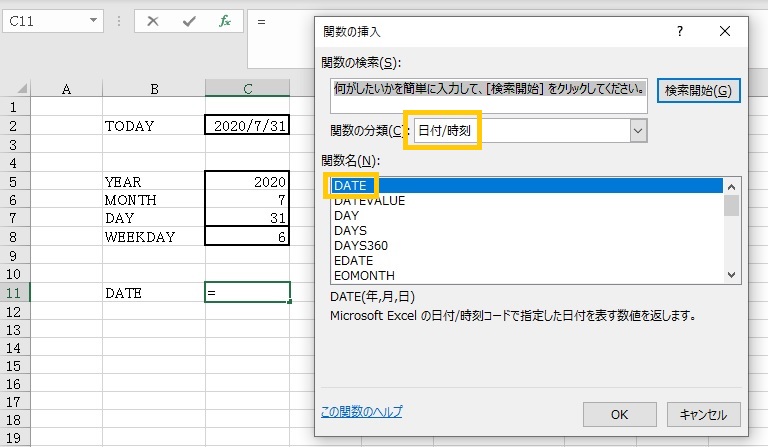This screenshot has width=768, height=447.
Task: Select DAYS360 from the function list
Action: point(361,245)
